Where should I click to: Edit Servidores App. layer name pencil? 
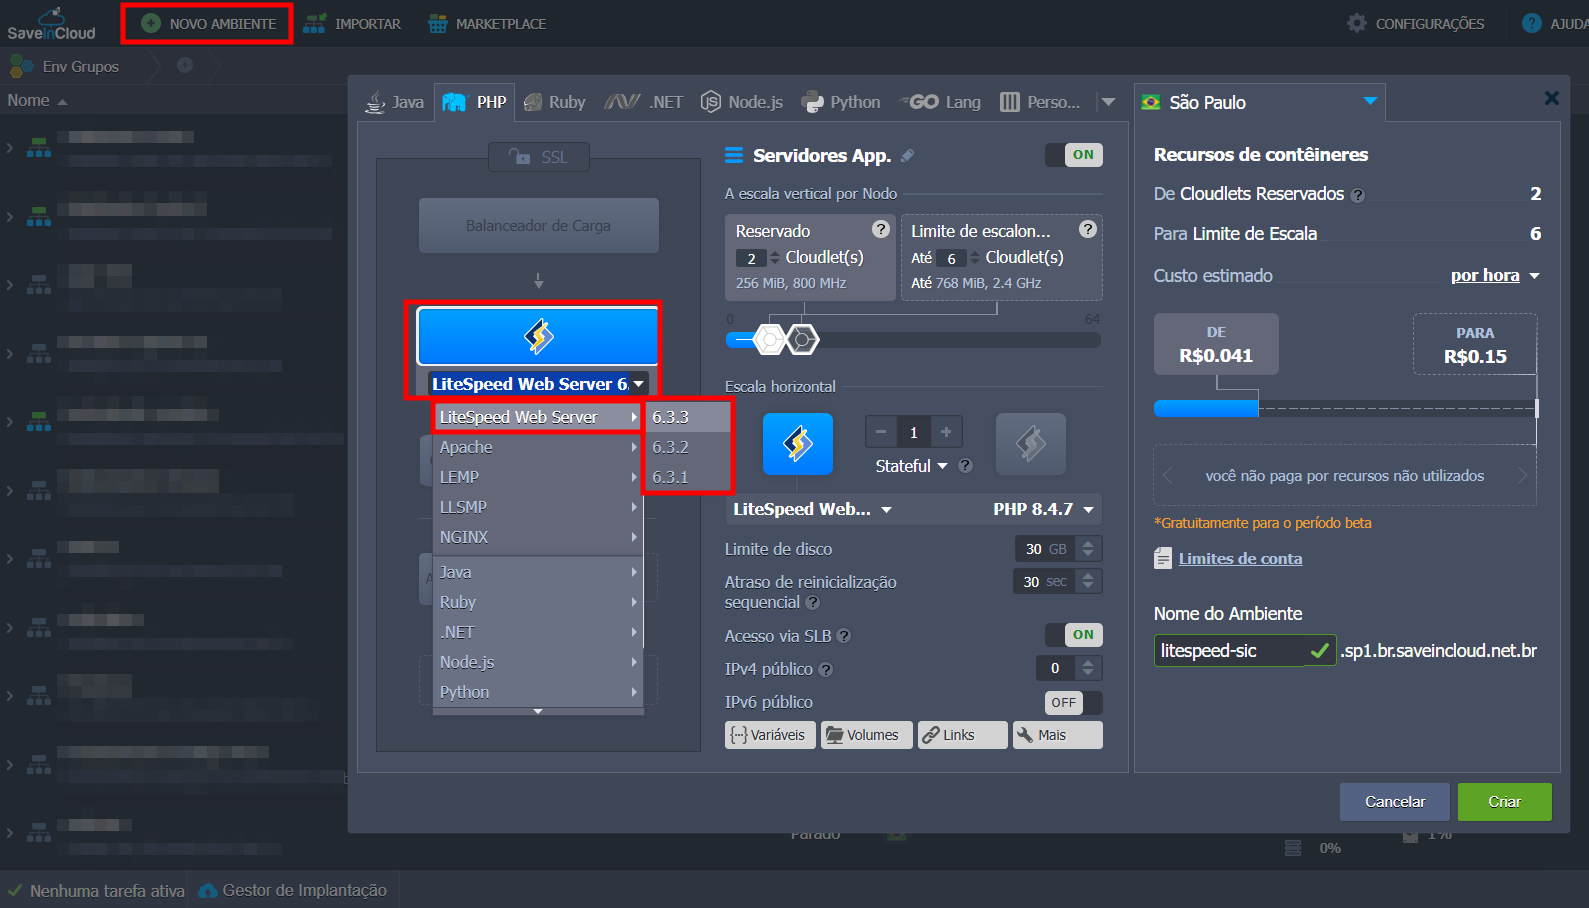[x=908, y=156]
